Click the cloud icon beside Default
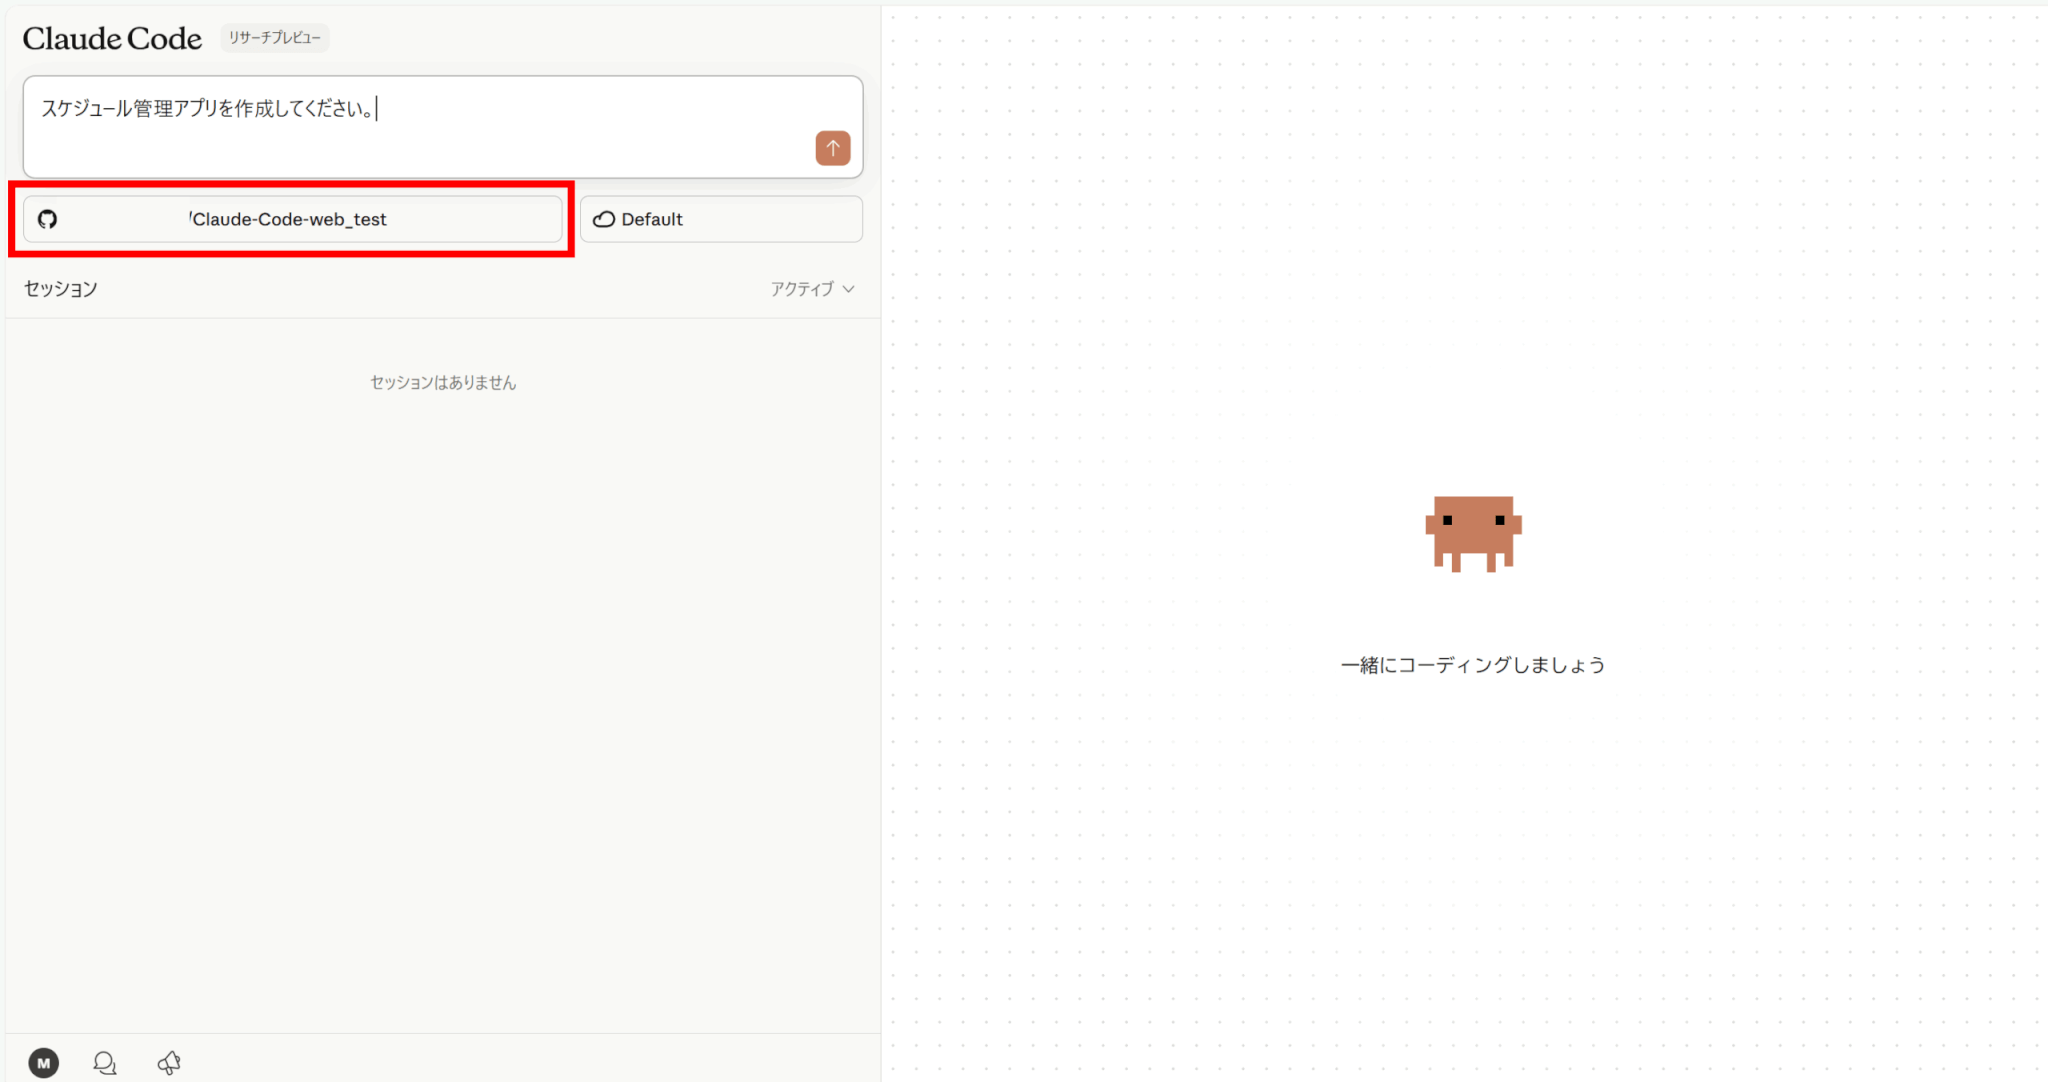 [603, 219]
